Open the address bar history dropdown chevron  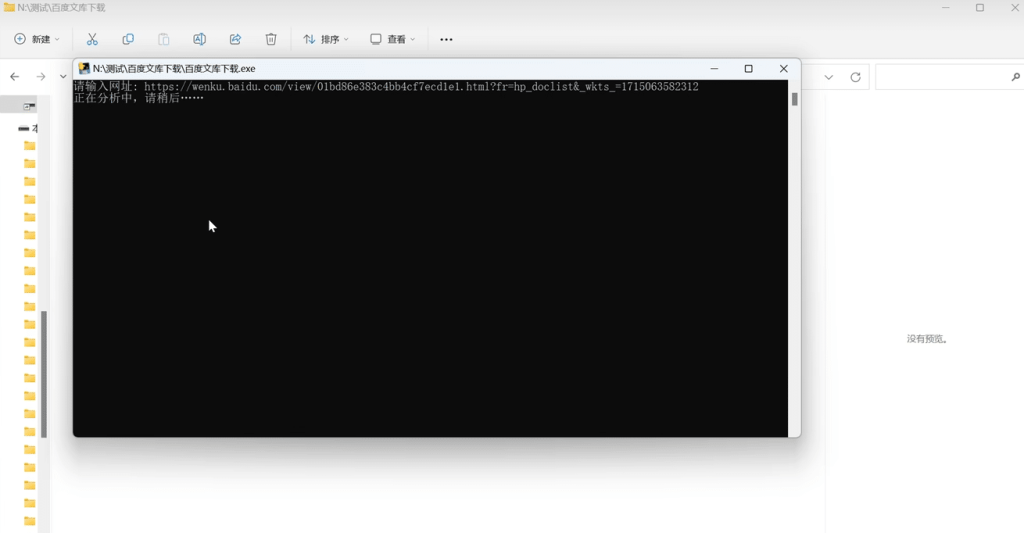(829, 77)
